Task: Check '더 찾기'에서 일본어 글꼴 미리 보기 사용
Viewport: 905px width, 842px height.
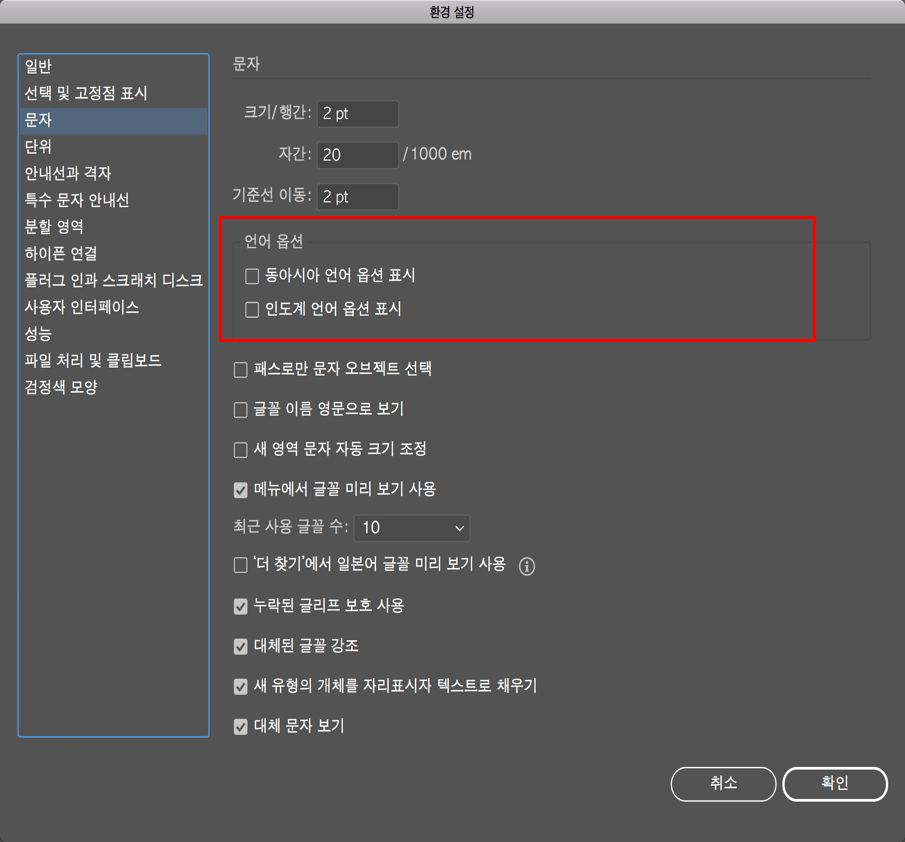Action: [241, 565]
